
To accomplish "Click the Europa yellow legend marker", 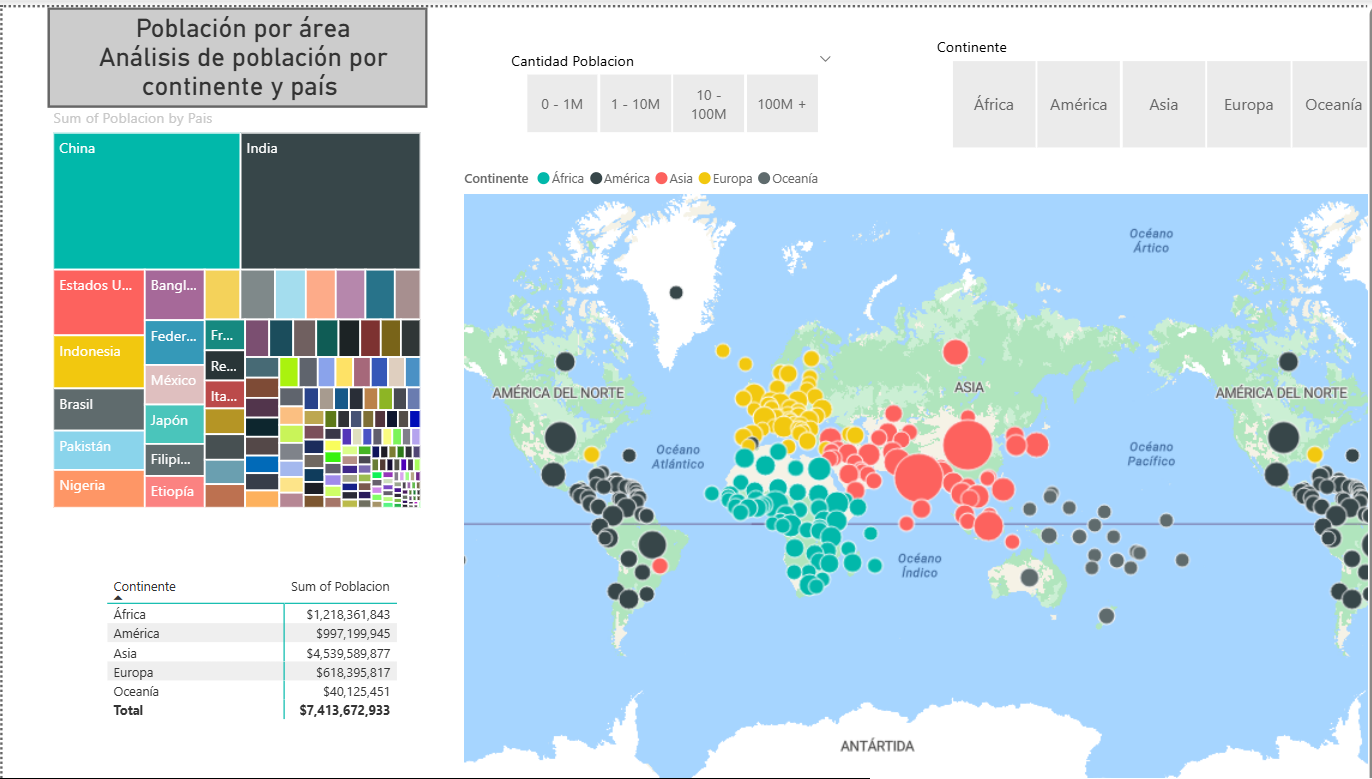I will [704, 179].
